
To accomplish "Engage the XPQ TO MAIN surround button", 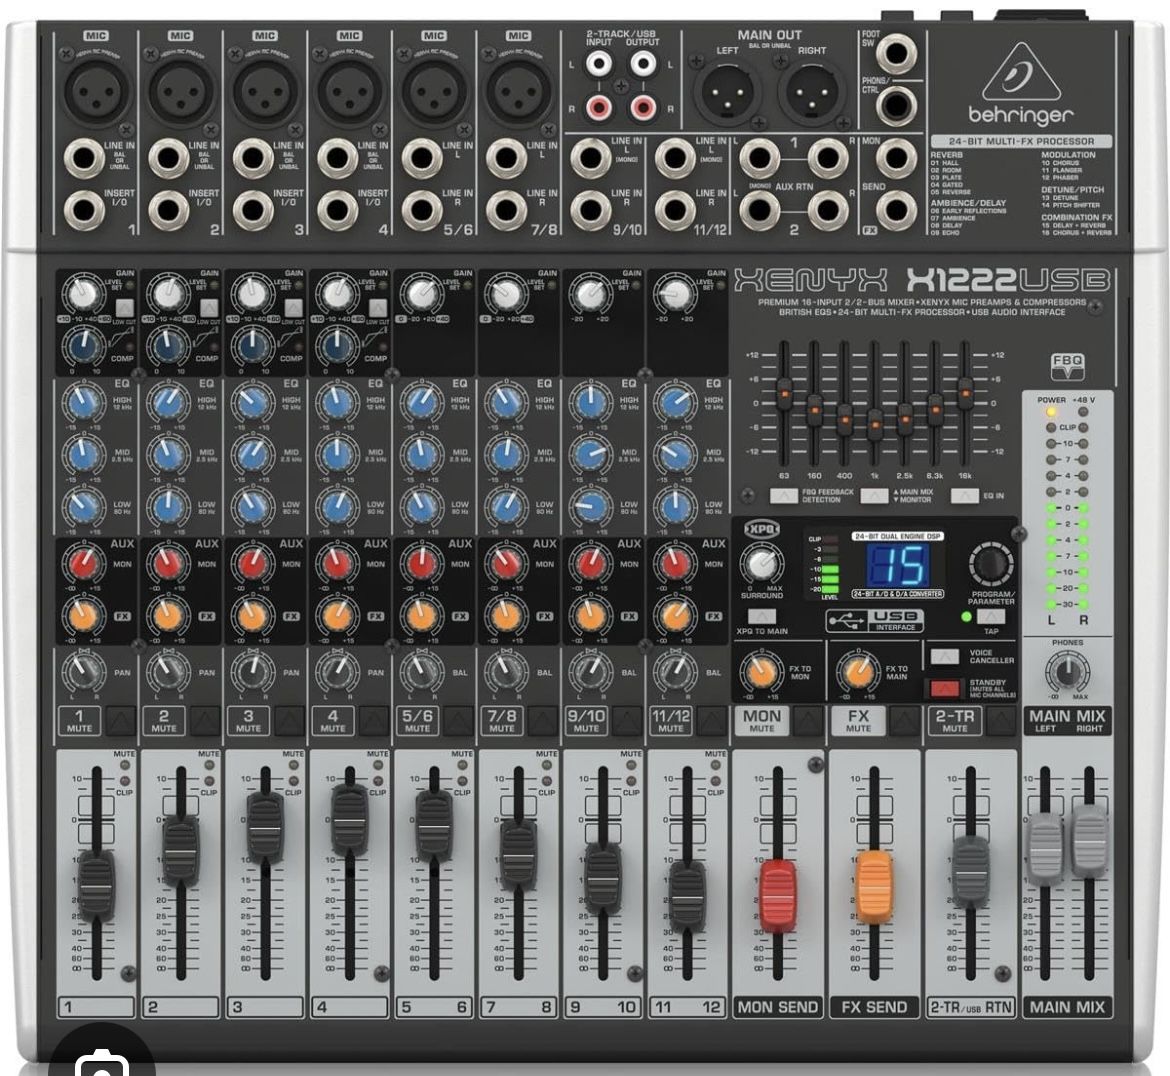I will tap(762, 615).
